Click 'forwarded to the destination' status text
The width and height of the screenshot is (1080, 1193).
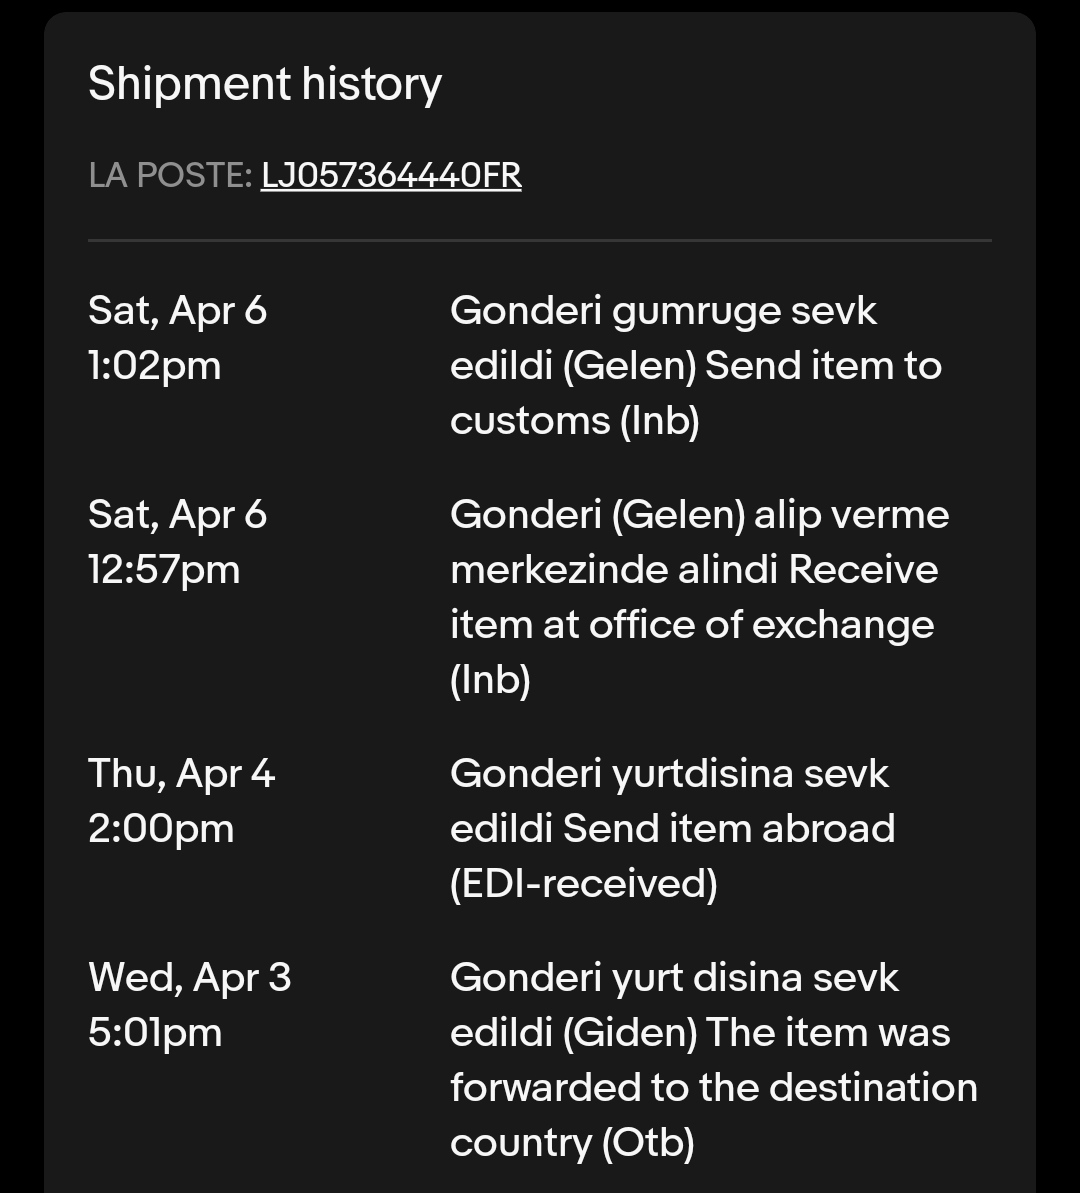point(713,1088)
